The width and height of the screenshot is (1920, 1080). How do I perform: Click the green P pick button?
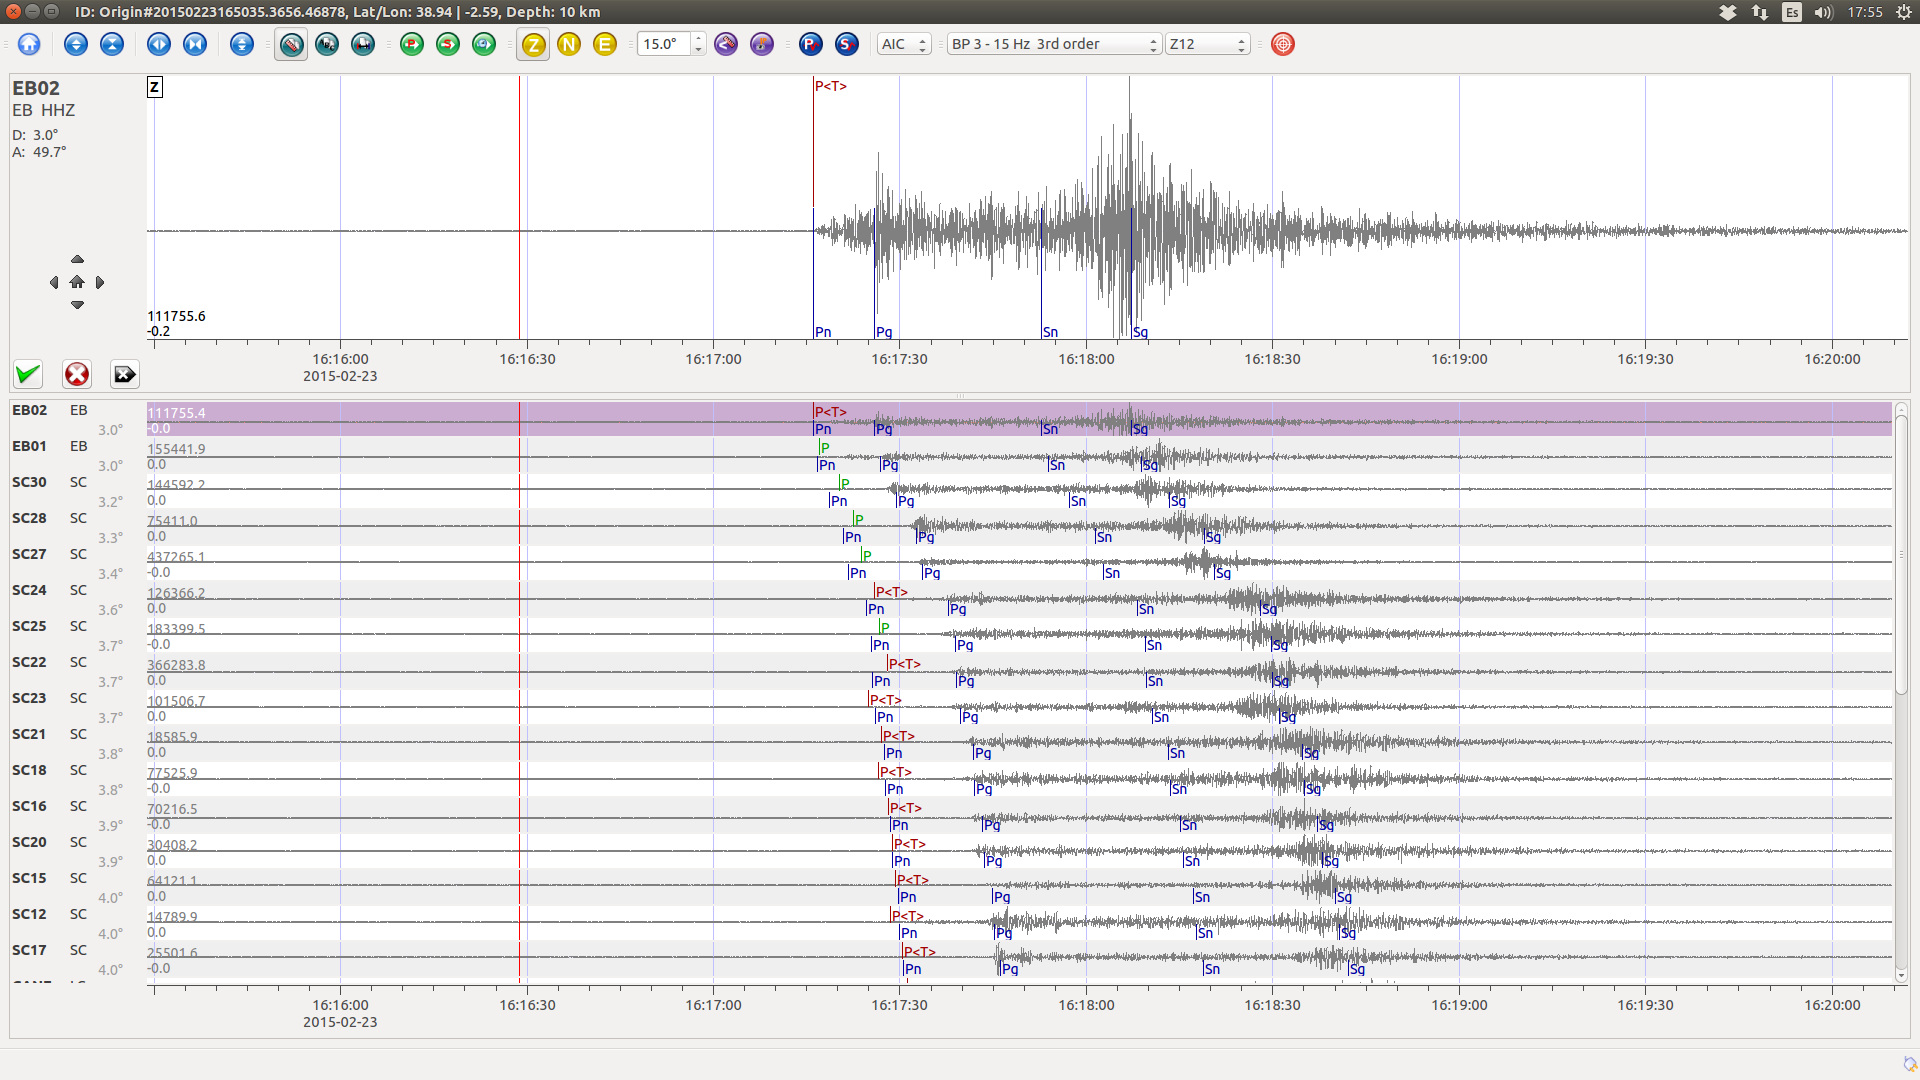coord(412,44)
